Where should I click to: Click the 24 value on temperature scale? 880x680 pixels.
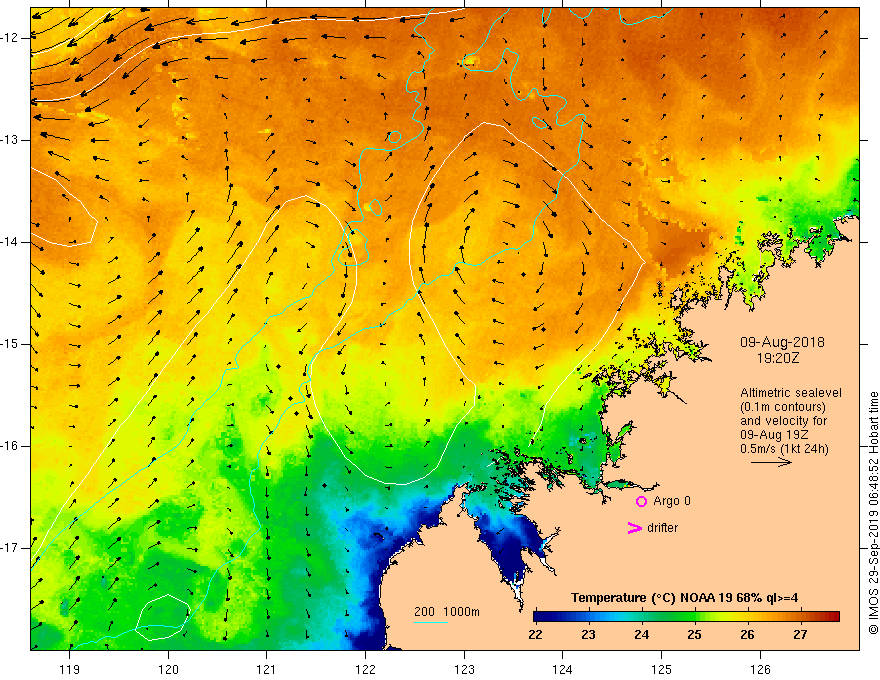click(x=641, y=635)
